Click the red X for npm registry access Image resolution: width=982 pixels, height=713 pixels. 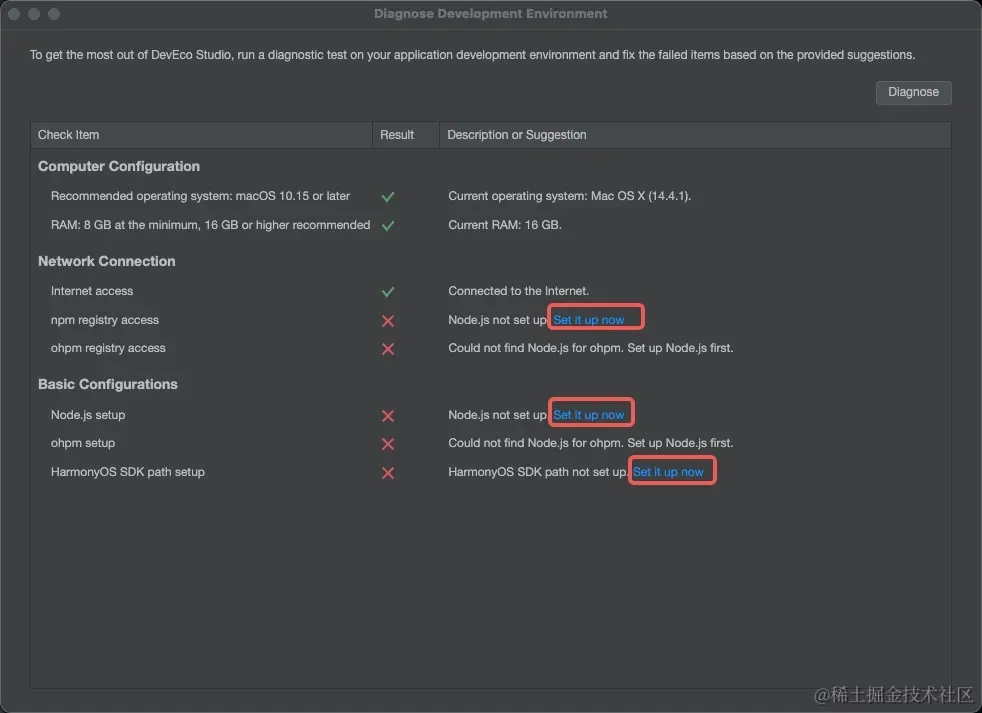(388, 321)
